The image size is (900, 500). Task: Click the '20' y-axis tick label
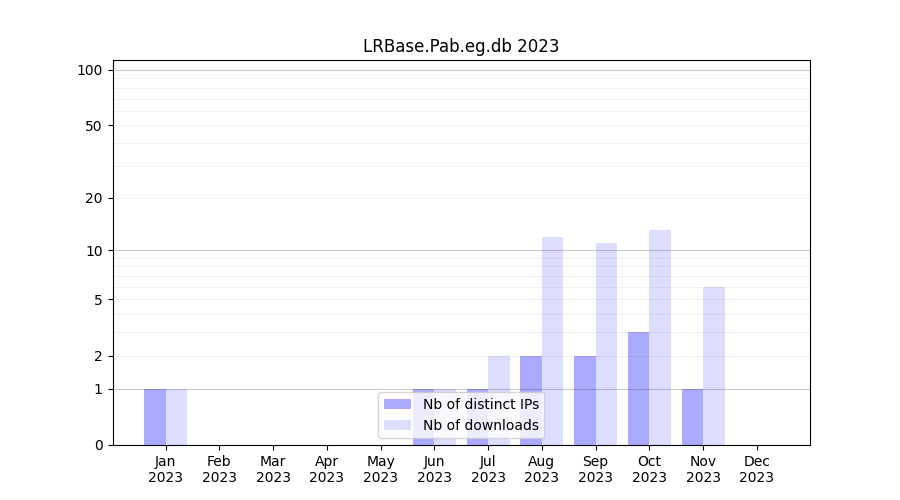[x=94, y=198]
